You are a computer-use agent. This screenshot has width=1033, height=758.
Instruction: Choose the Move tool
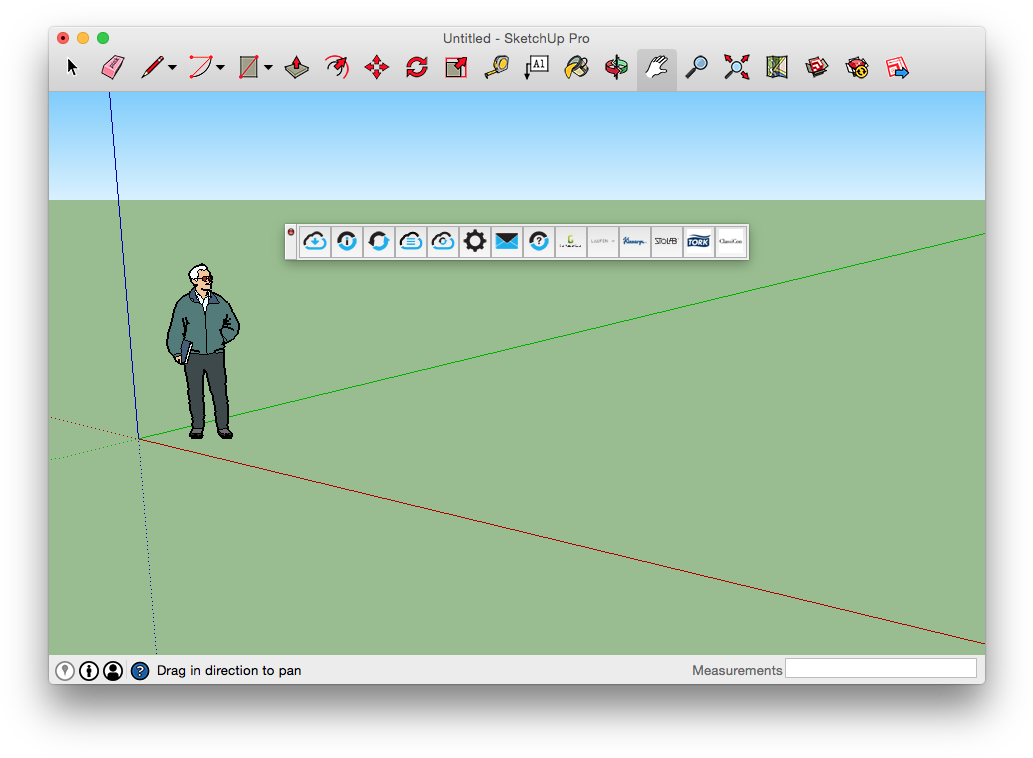pyautogui.click(x=376, y=67)
